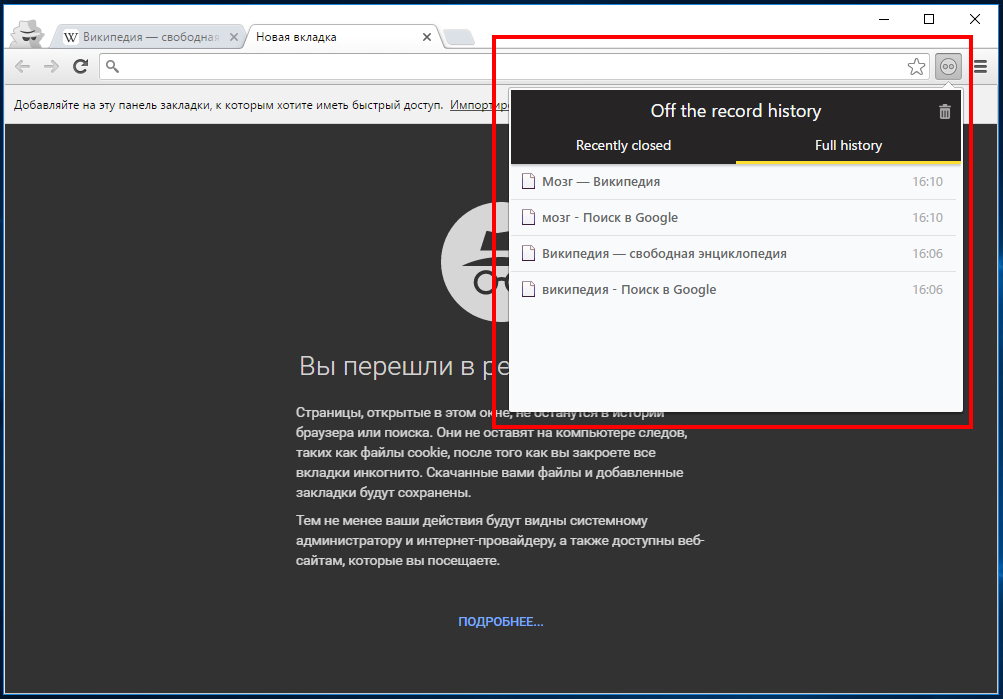The width and height of the screenshot is (1003, 699).
Task: Click the page icon next to Мозг — Википедия
Action: (528, 182)
